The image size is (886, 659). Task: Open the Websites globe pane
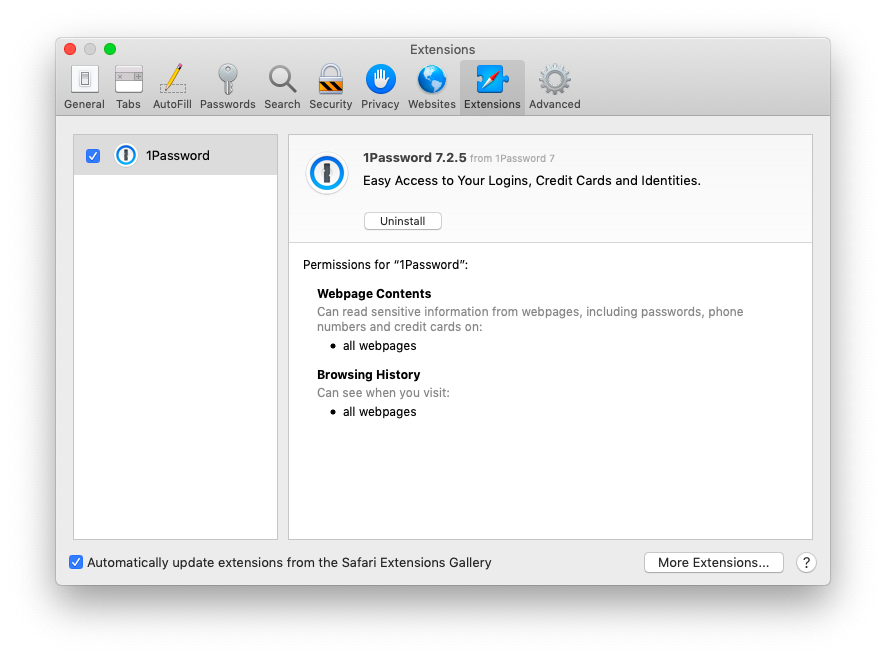(432, 88)
